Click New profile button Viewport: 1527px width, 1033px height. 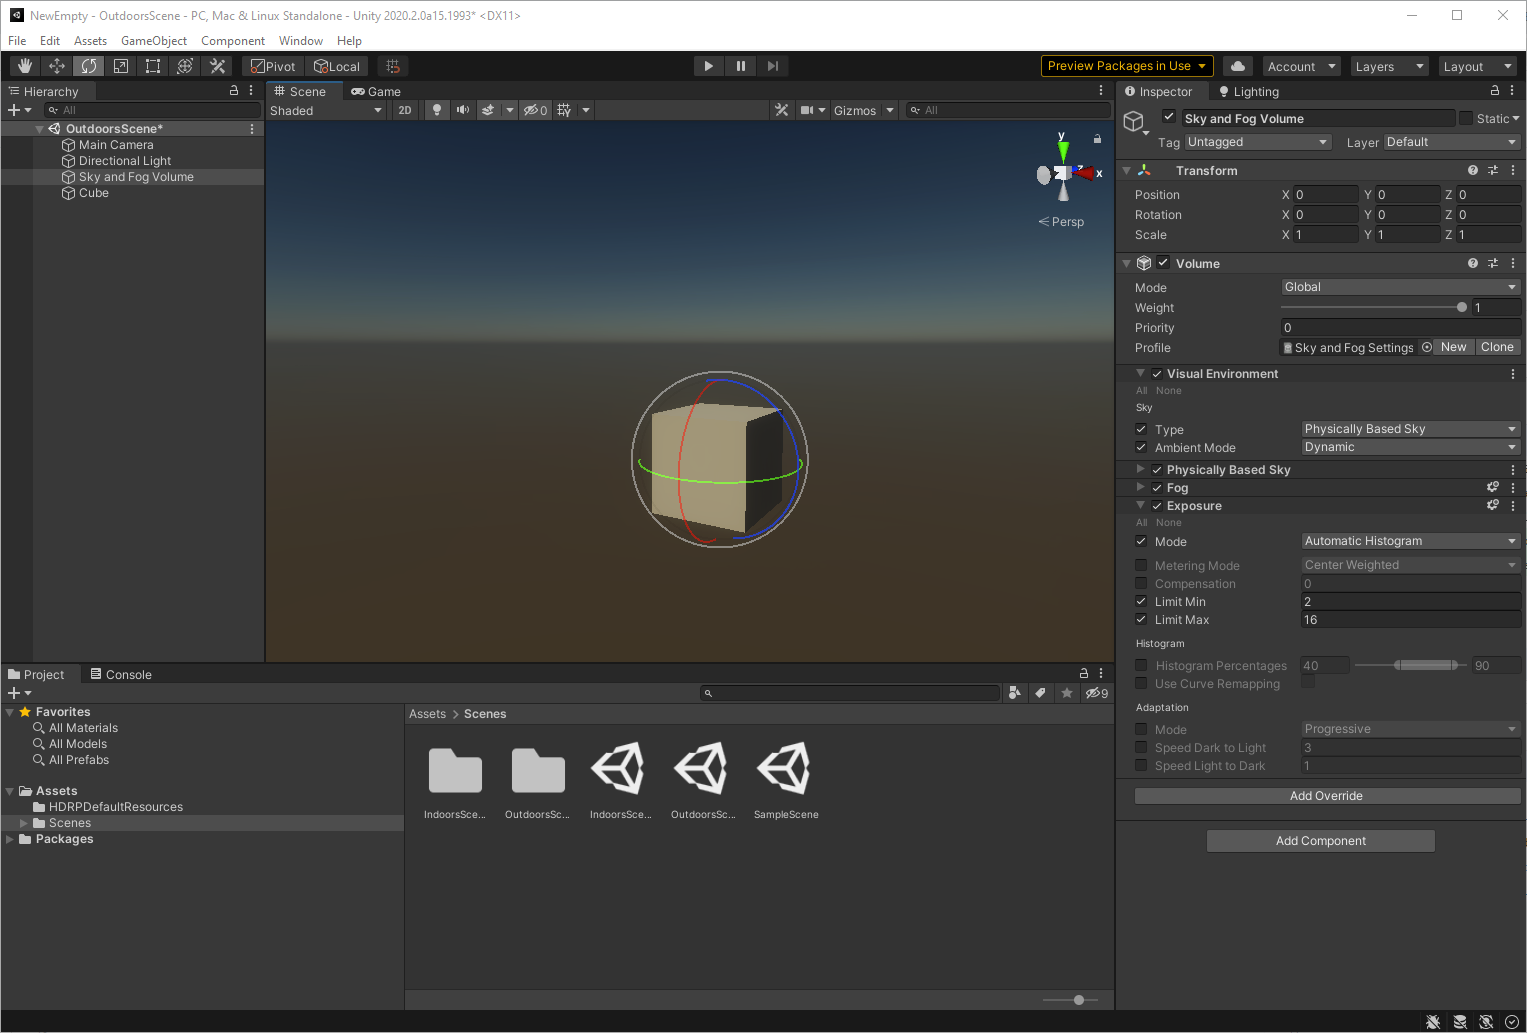[1454, 347]
